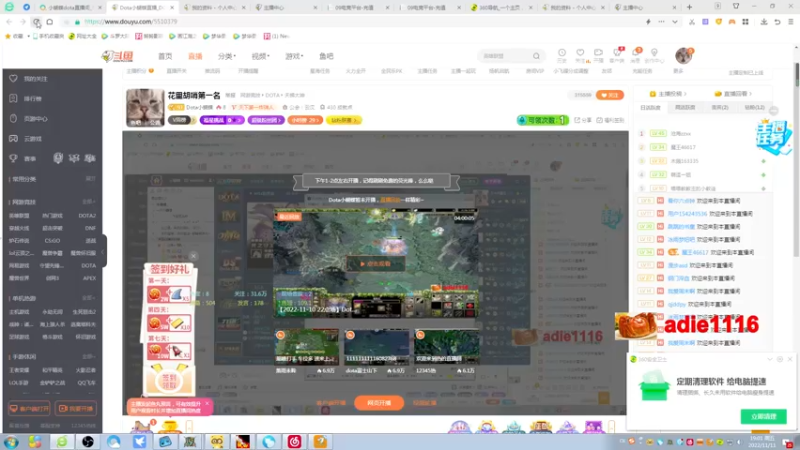
Task: Open 页游中心 in sidebar
Action: point(35,118)
